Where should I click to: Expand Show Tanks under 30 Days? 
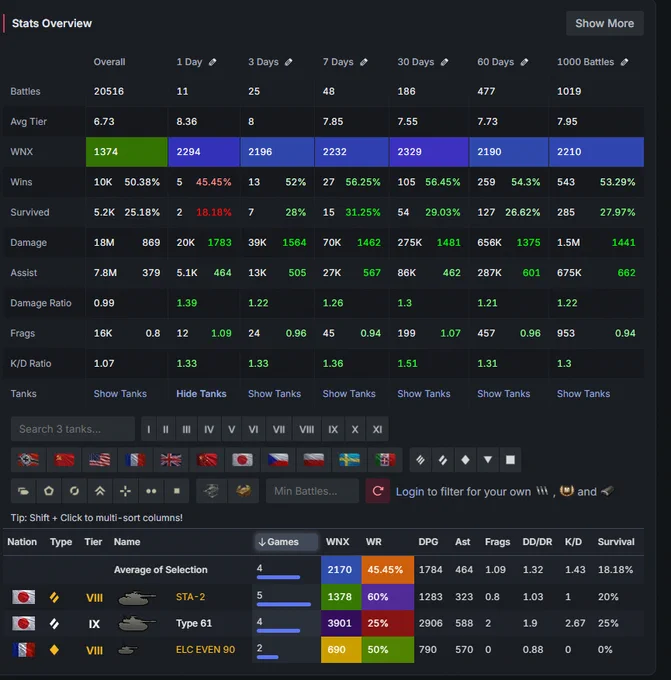[x=424, y=394]
